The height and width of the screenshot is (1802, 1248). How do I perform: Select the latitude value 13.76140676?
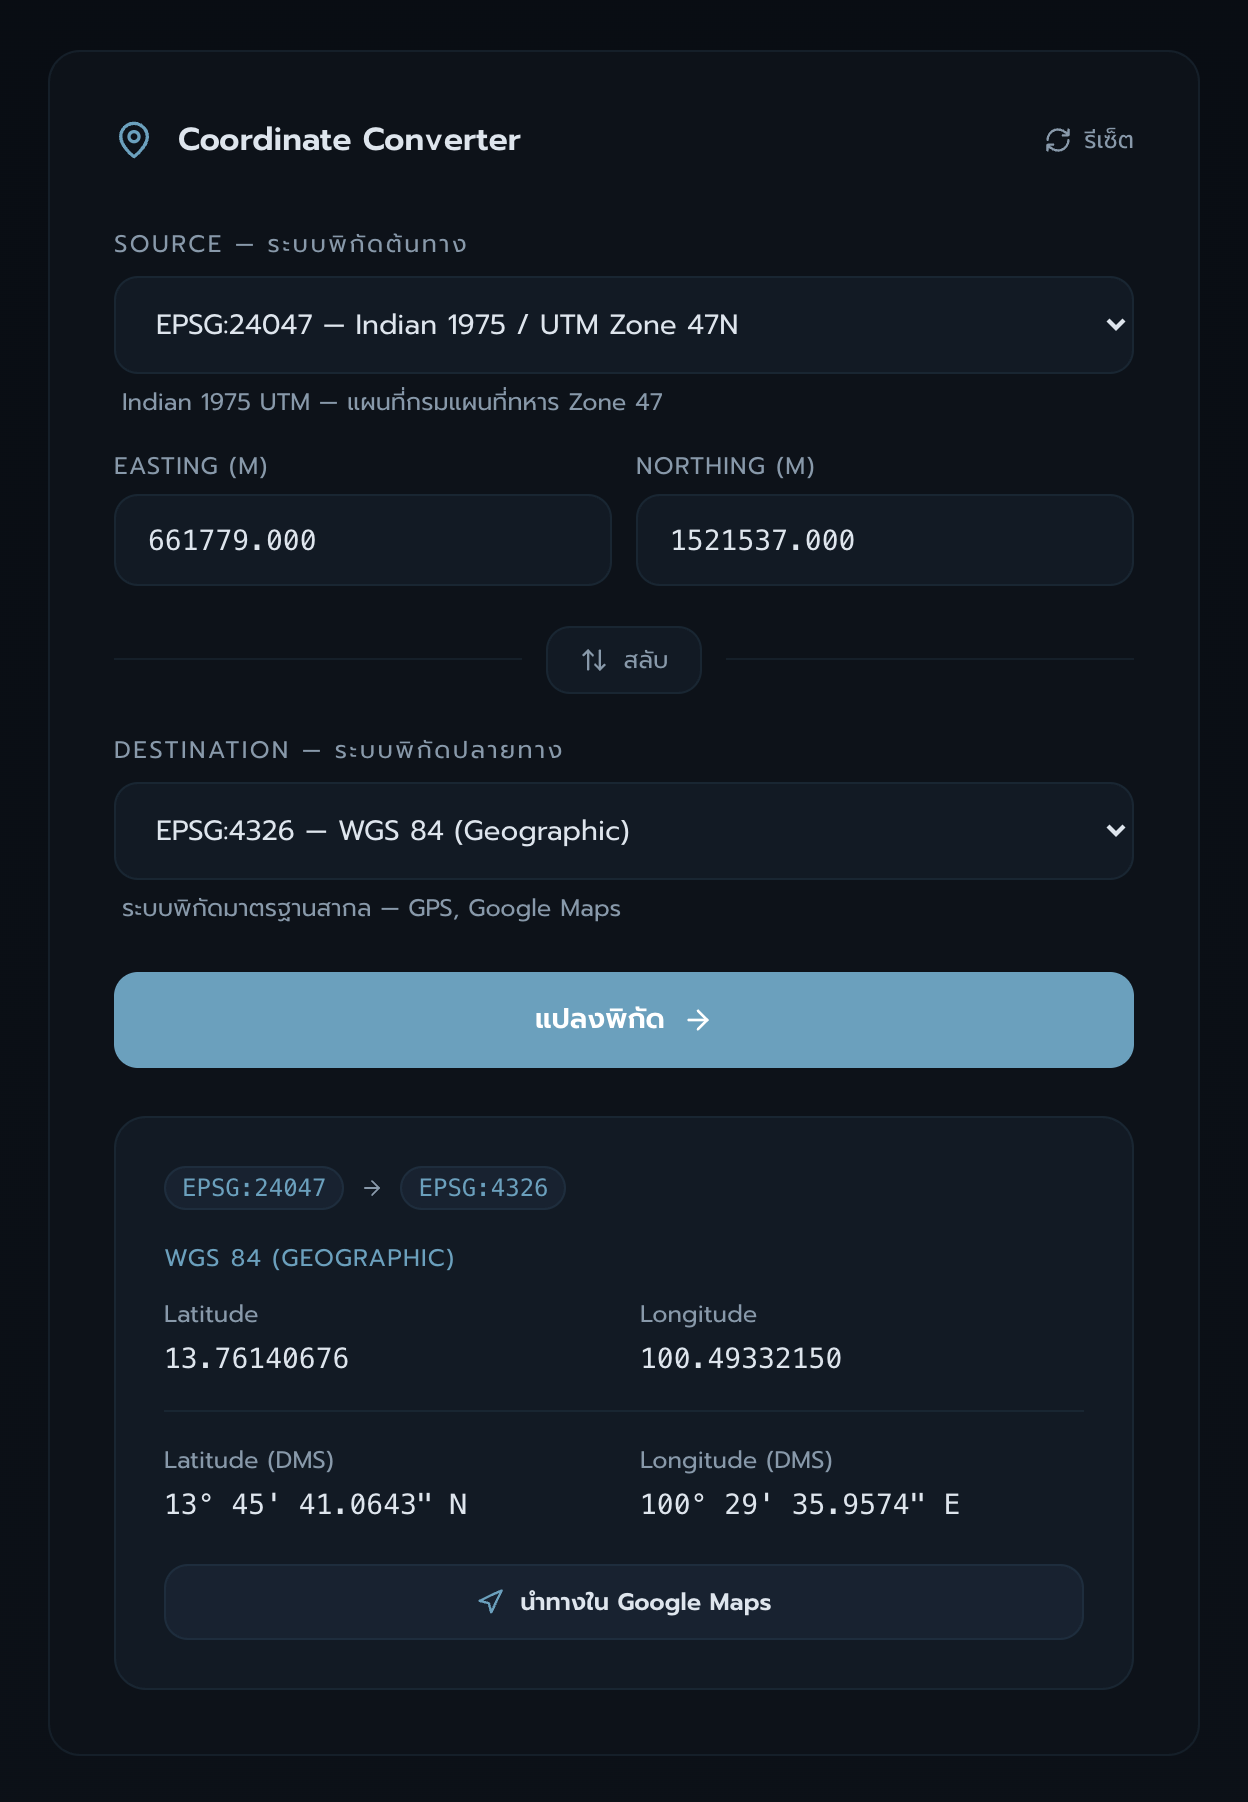click(257, 1358)
